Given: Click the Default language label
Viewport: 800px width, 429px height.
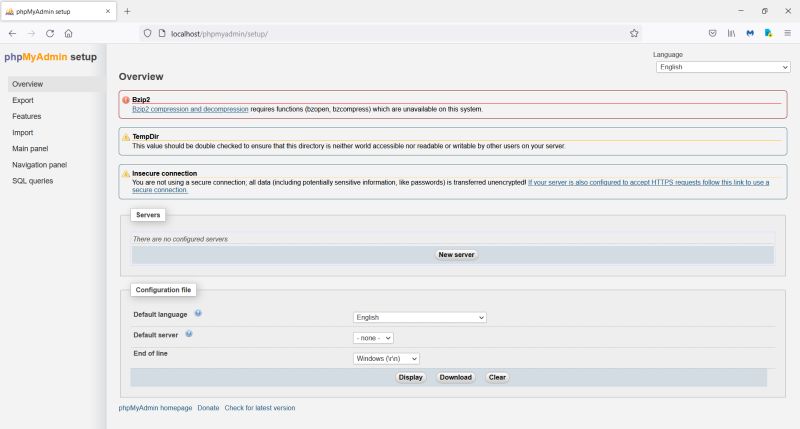Looking at the screenshot, I should point(160,315).
